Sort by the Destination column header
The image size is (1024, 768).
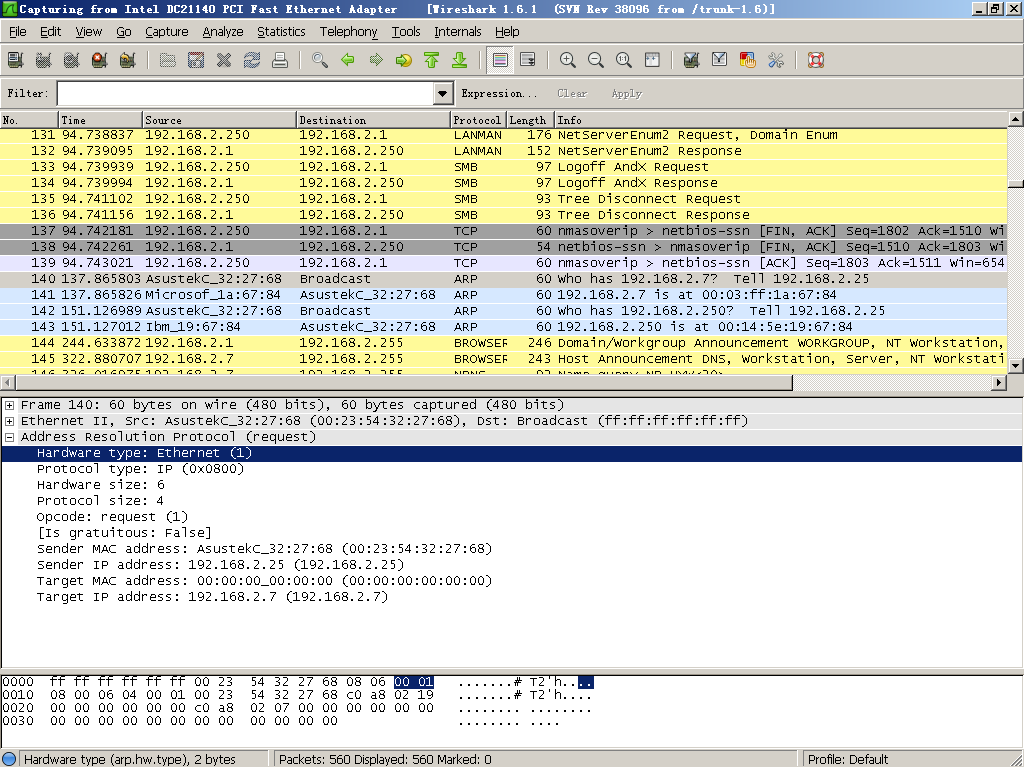click(x=374, y=120)
